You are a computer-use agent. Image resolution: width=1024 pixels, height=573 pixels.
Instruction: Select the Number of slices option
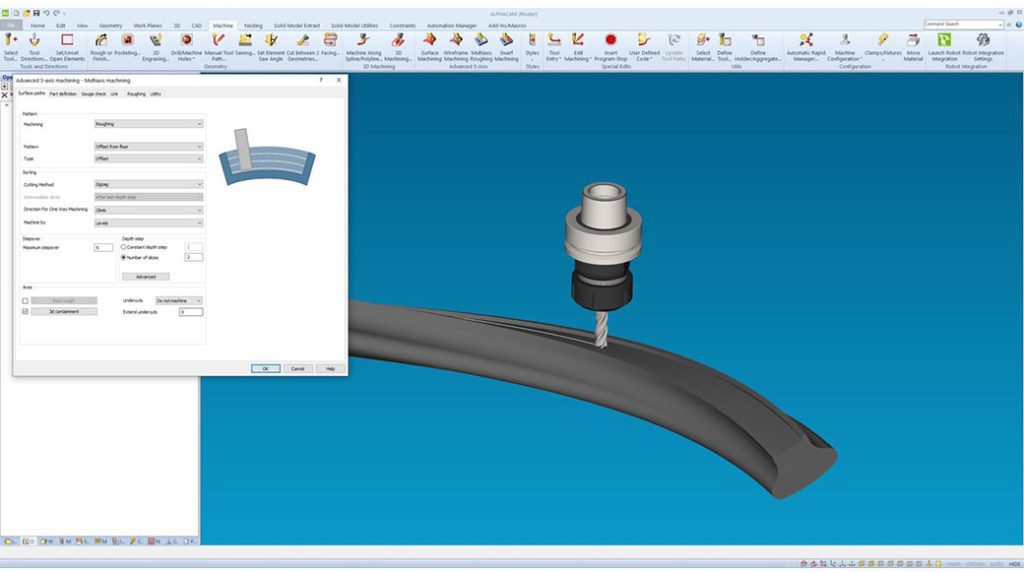124,257
